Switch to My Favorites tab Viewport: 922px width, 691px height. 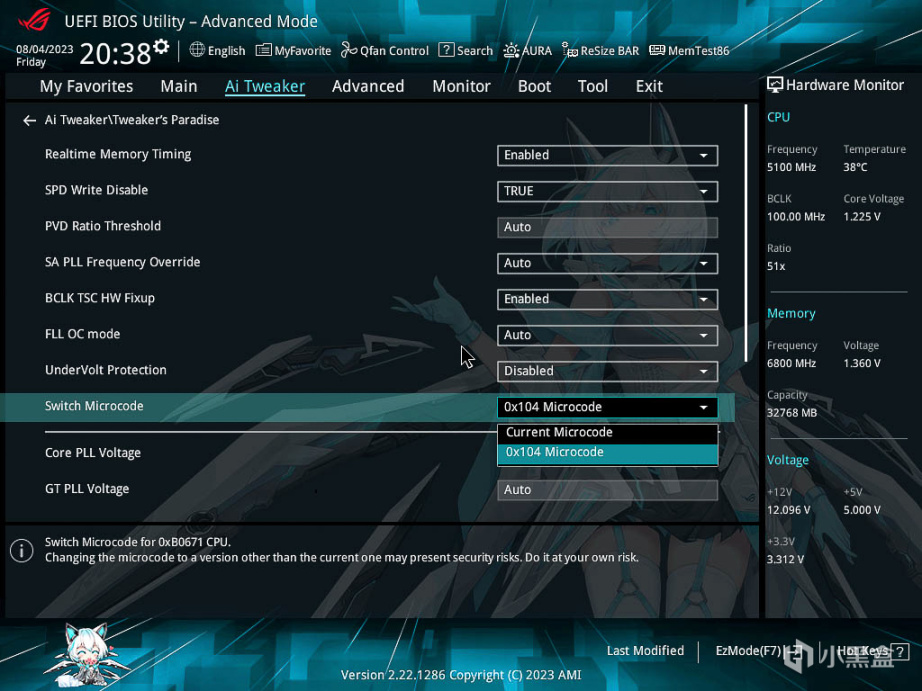[x=86, y=86]
